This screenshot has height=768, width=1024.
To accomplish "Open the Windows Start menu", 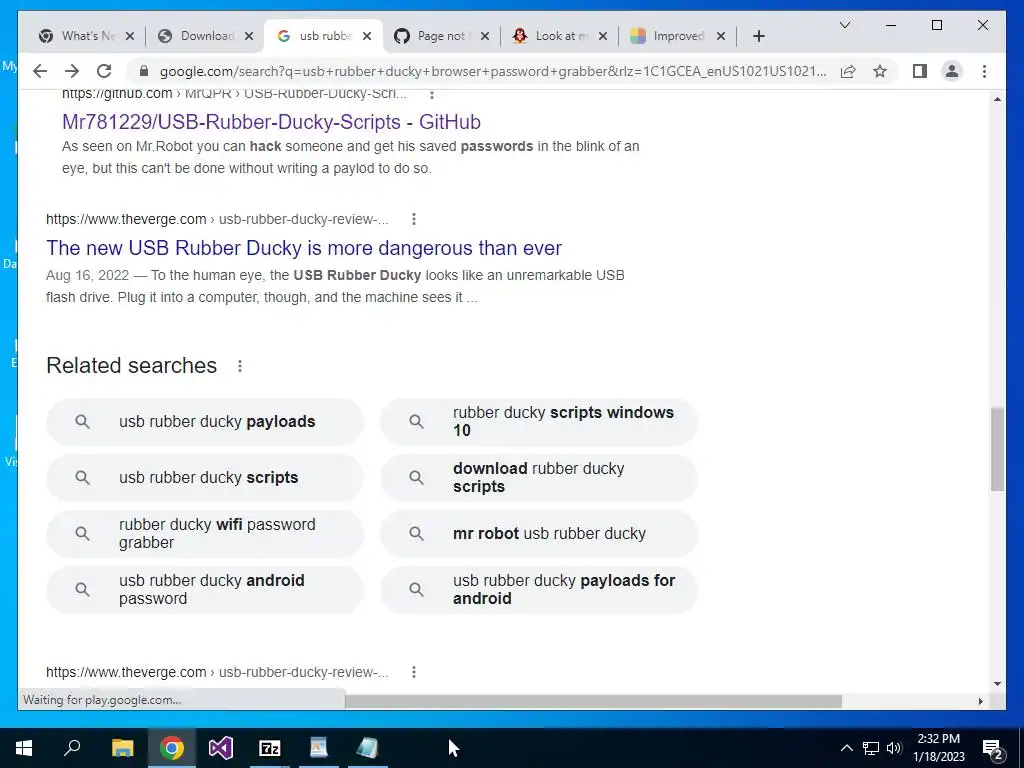I will click(24, 748).
